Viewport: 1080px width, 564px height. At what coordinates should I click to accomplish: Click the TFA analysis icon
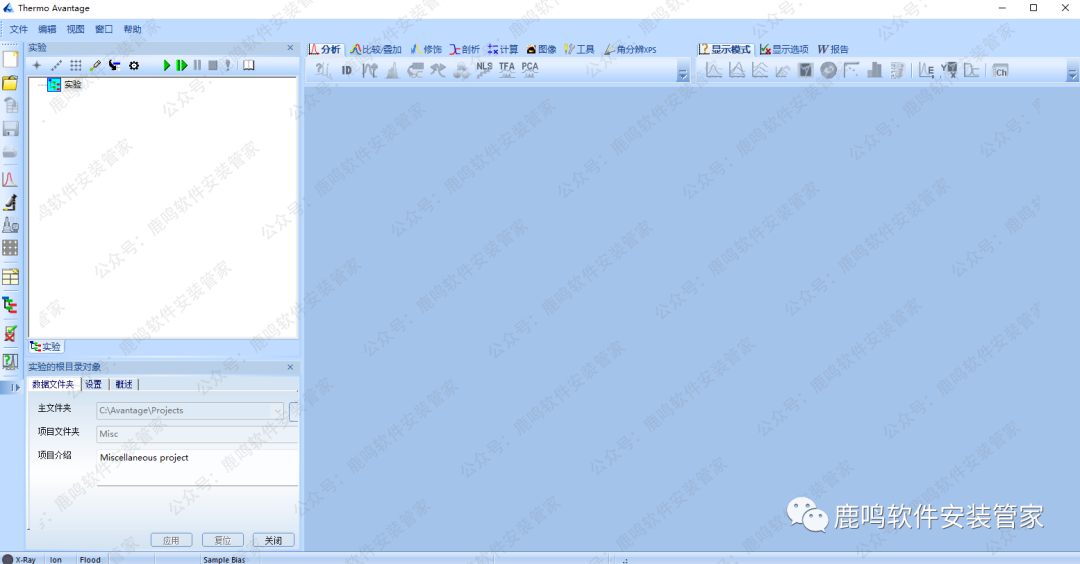[507, 69]
